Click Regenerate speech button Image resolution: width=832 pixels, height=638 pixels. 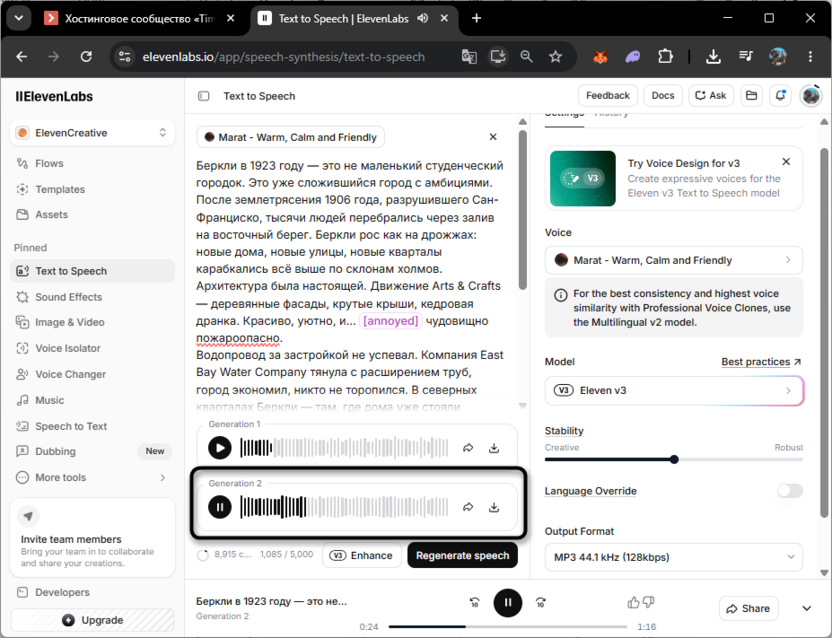(462, 555)
